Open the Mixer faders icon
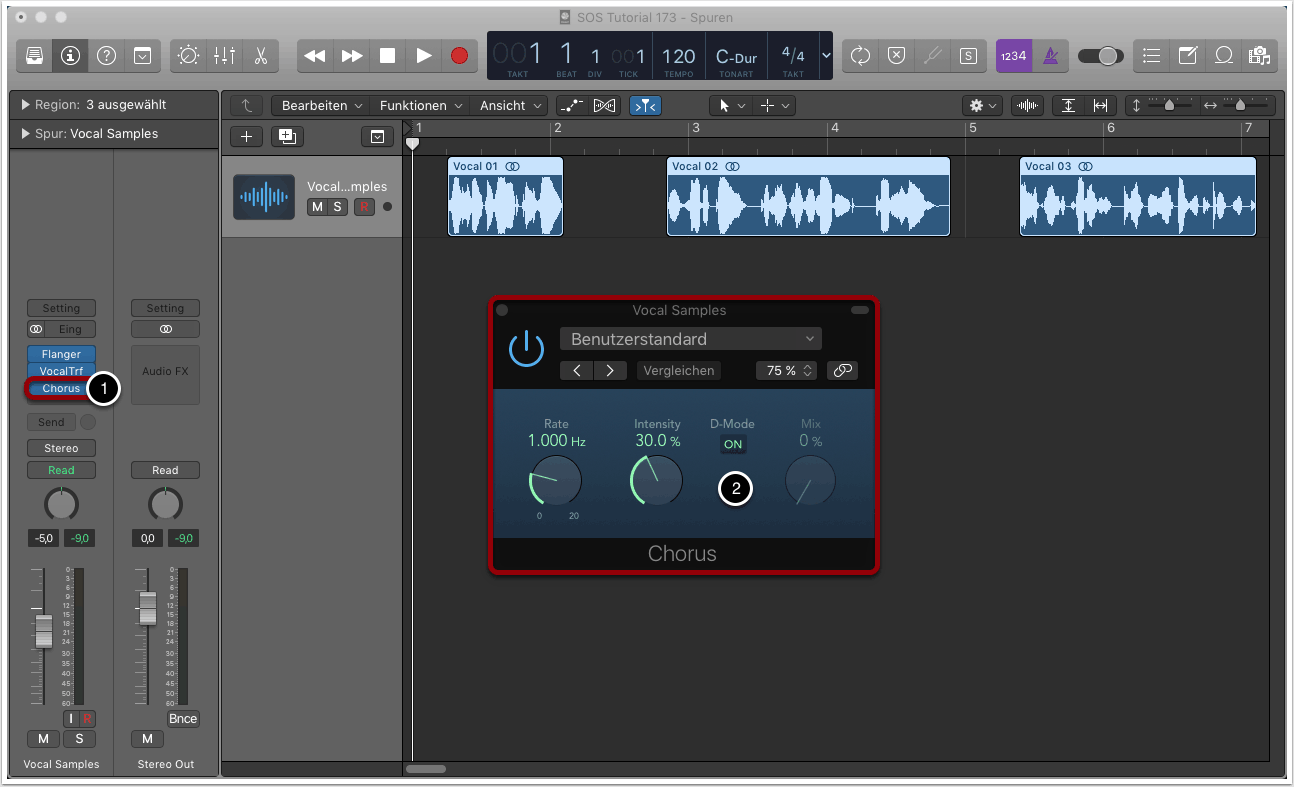Image resolution: width=1294 pixels, height=787 pixels. click(224, 56)
